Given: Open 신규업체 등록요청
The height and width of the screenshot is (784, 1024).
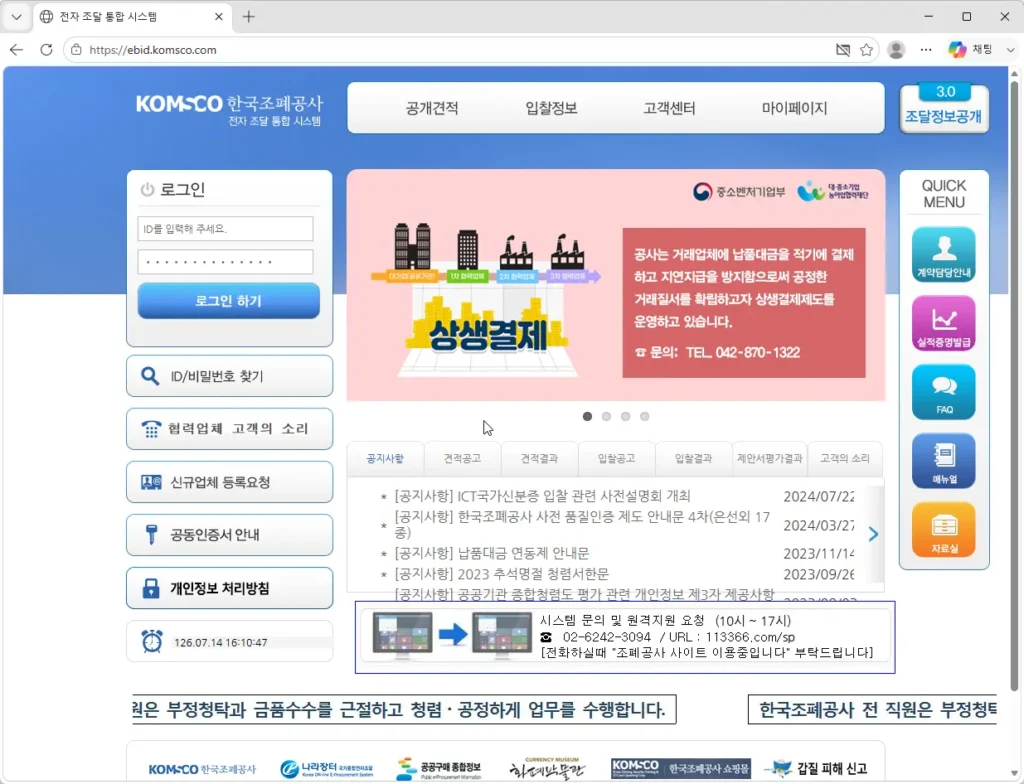Looking at the screenshot, I should (229, 482).
